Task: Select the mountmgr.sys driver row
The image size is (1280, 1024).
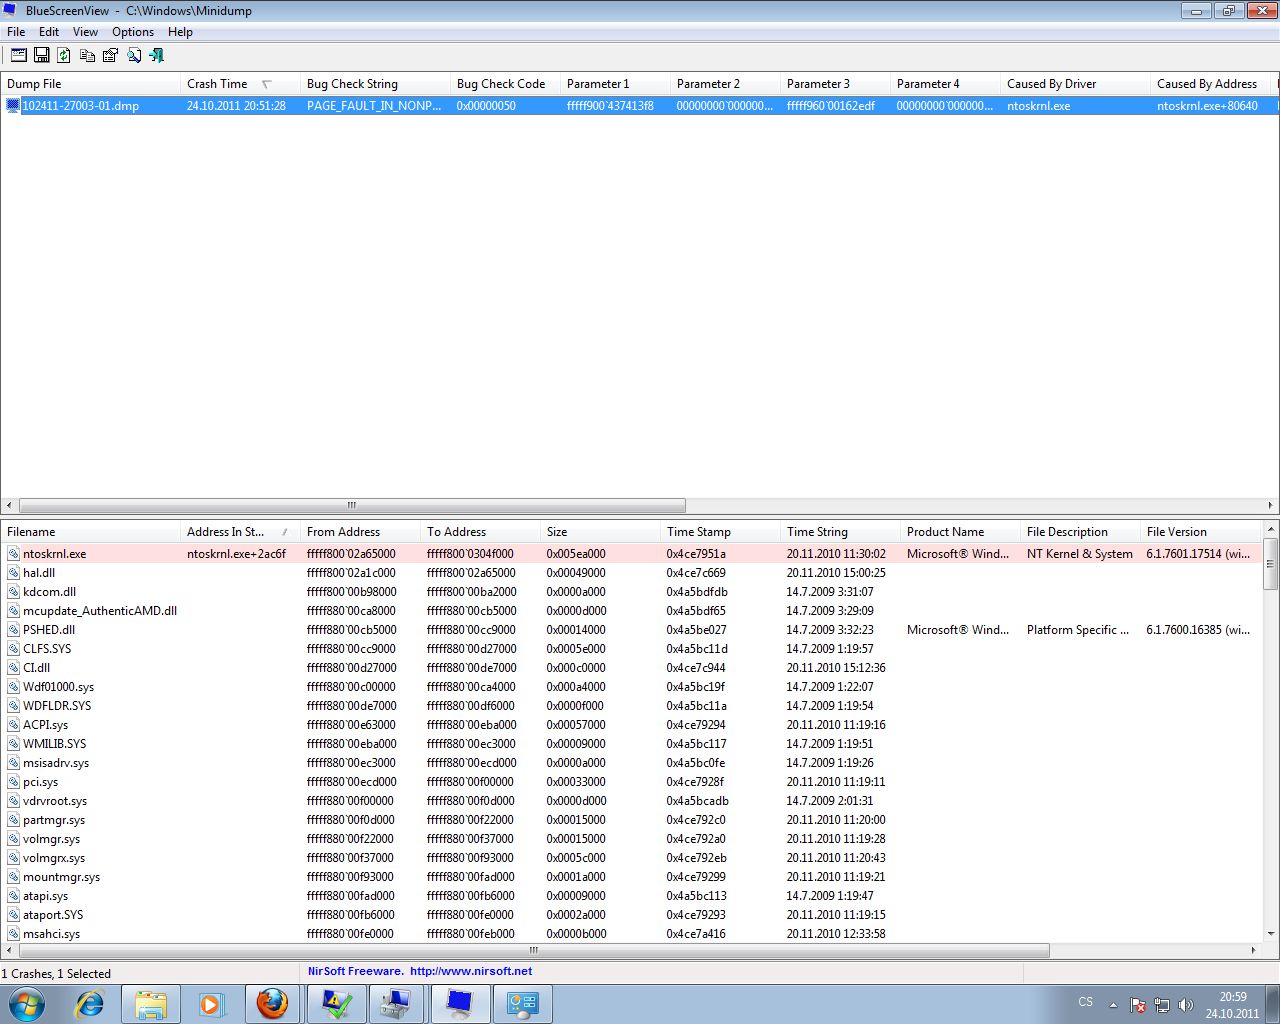Action: click(632, 877)
